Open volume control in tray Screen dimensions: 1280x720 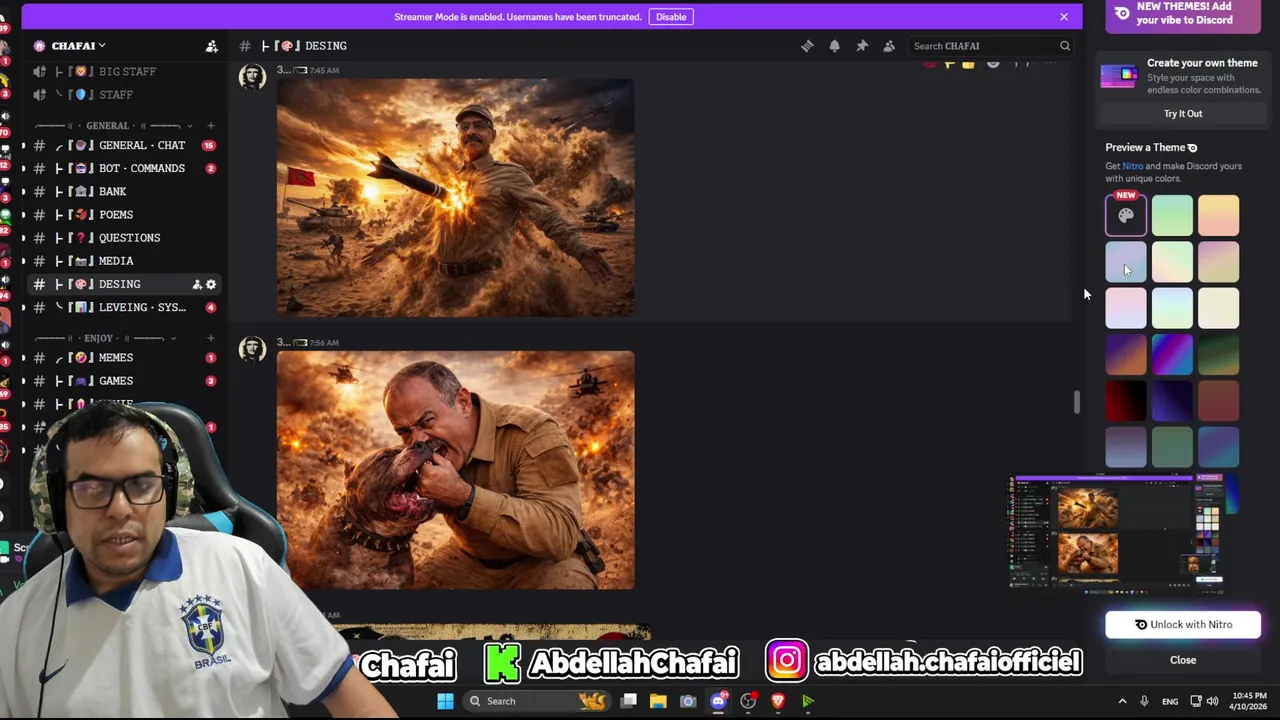click(x=1212, y=701)
